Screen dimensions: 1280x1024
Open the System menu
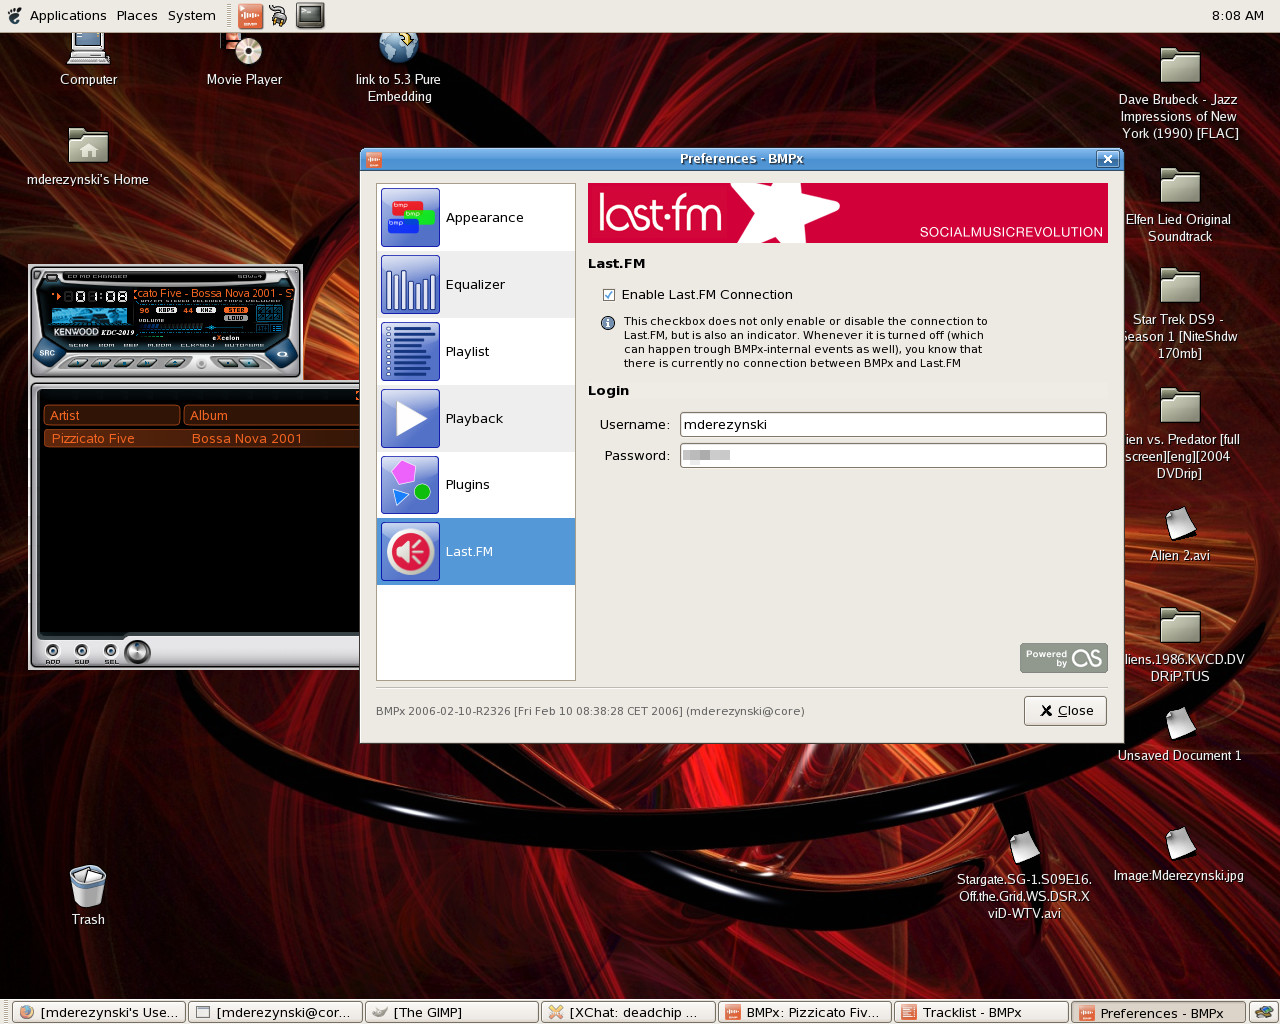[191, 15]
